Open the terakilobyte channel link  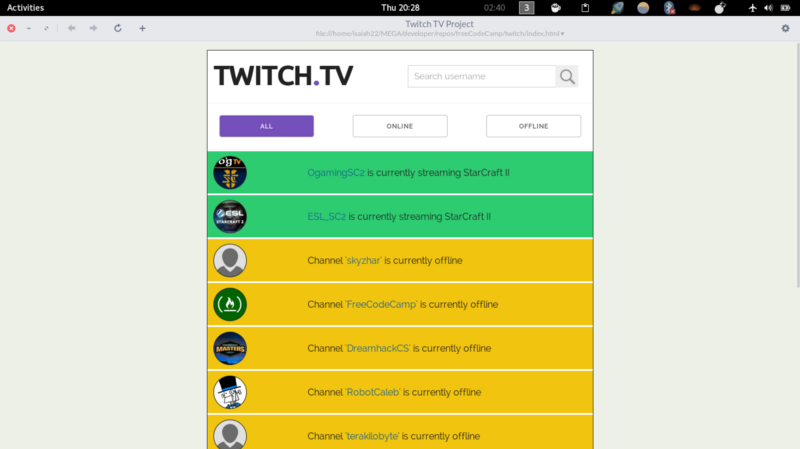[x=372, y=437]
